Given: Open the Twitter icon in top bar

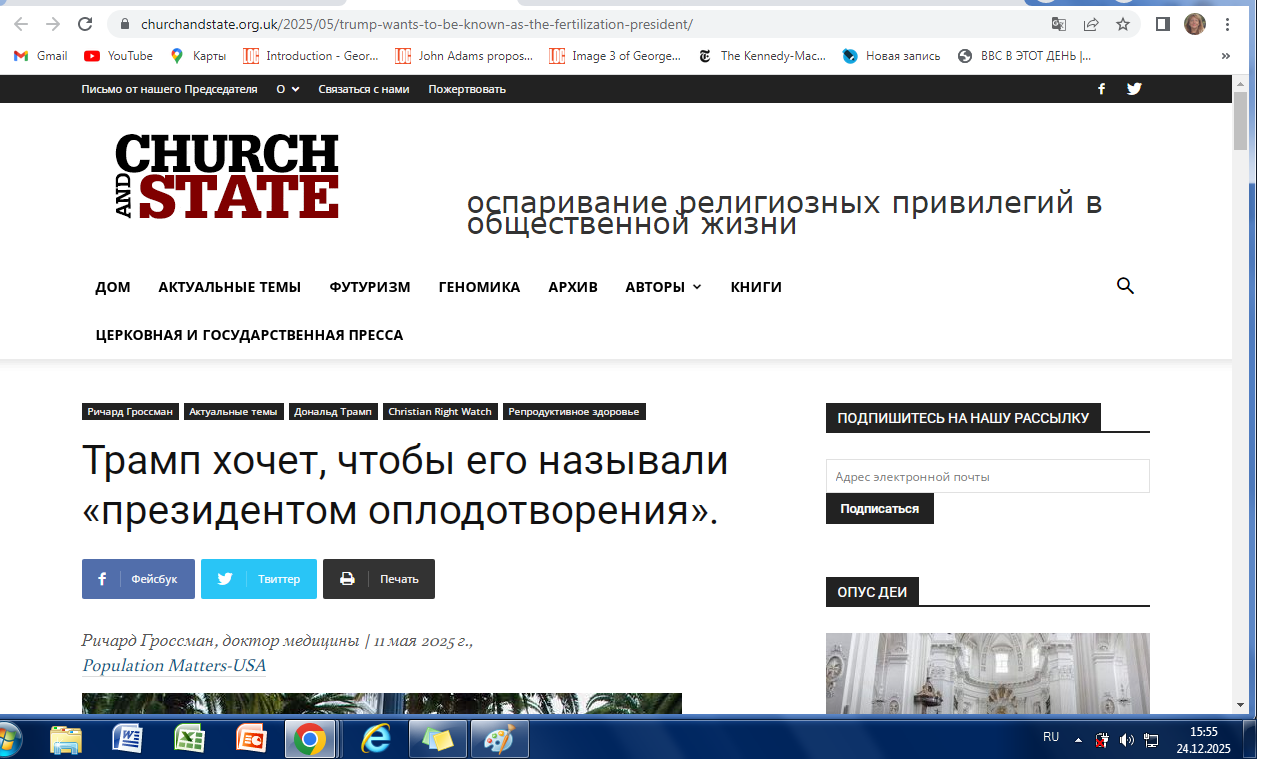Looking at the screenshot, I should pos(1134,89).
